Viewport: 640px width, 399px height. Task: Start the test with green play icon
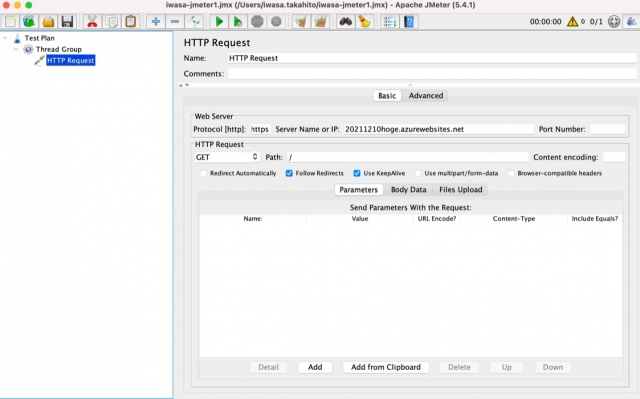click(x=219, y=21)
